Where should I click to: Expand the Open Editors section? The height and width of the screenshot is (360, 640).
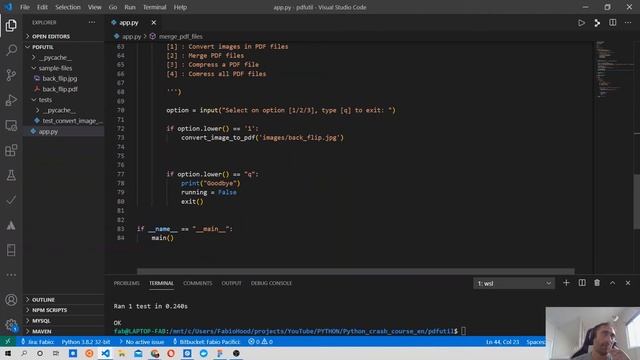point(64,36)
